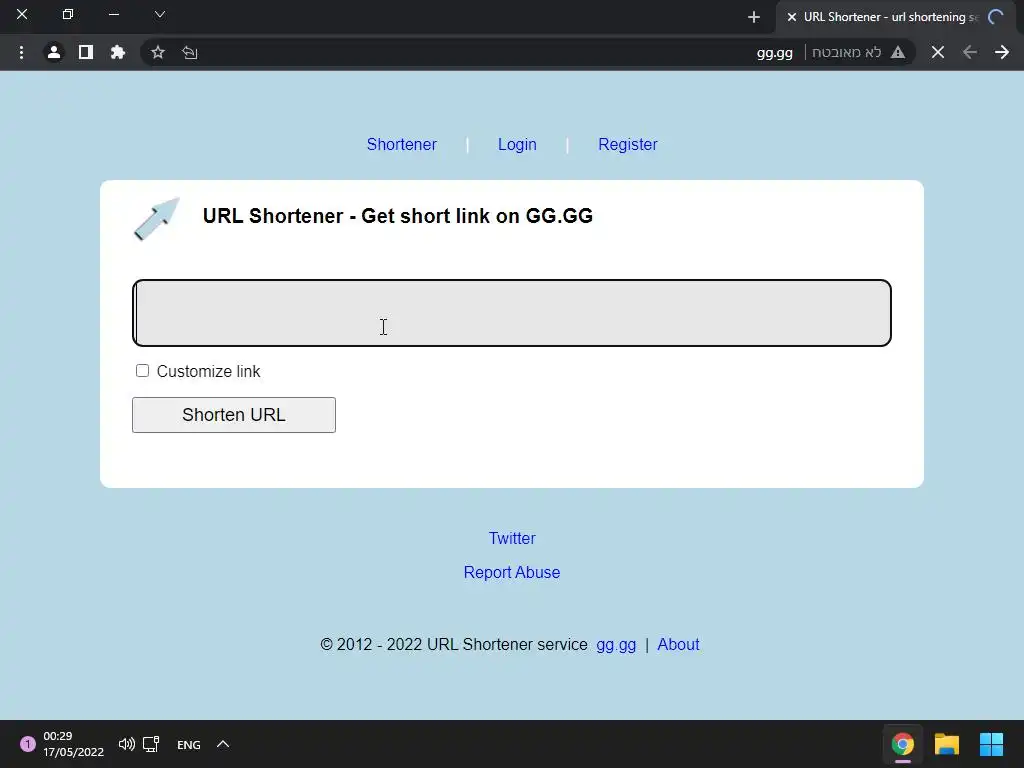The height and width of the screenshot is (768, 1024).
Task: Open the network status tray icon
Action: click(x=151, y=744)
